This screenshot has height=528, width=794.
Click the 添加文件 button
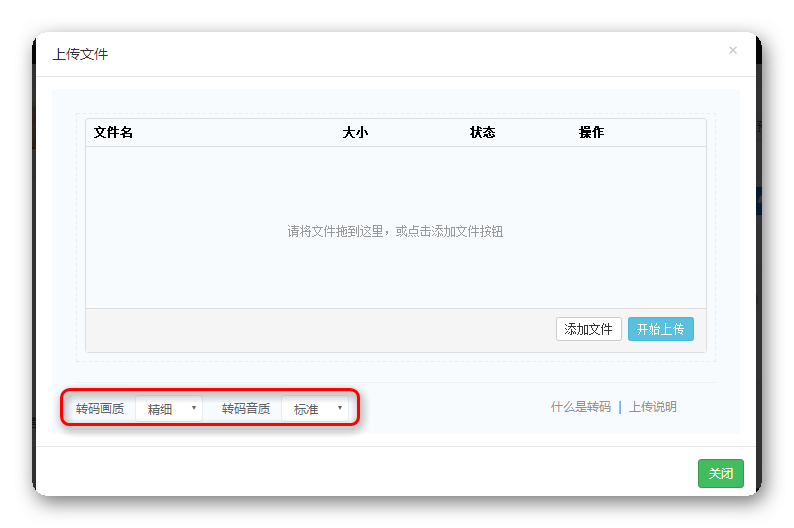point(588,329)
